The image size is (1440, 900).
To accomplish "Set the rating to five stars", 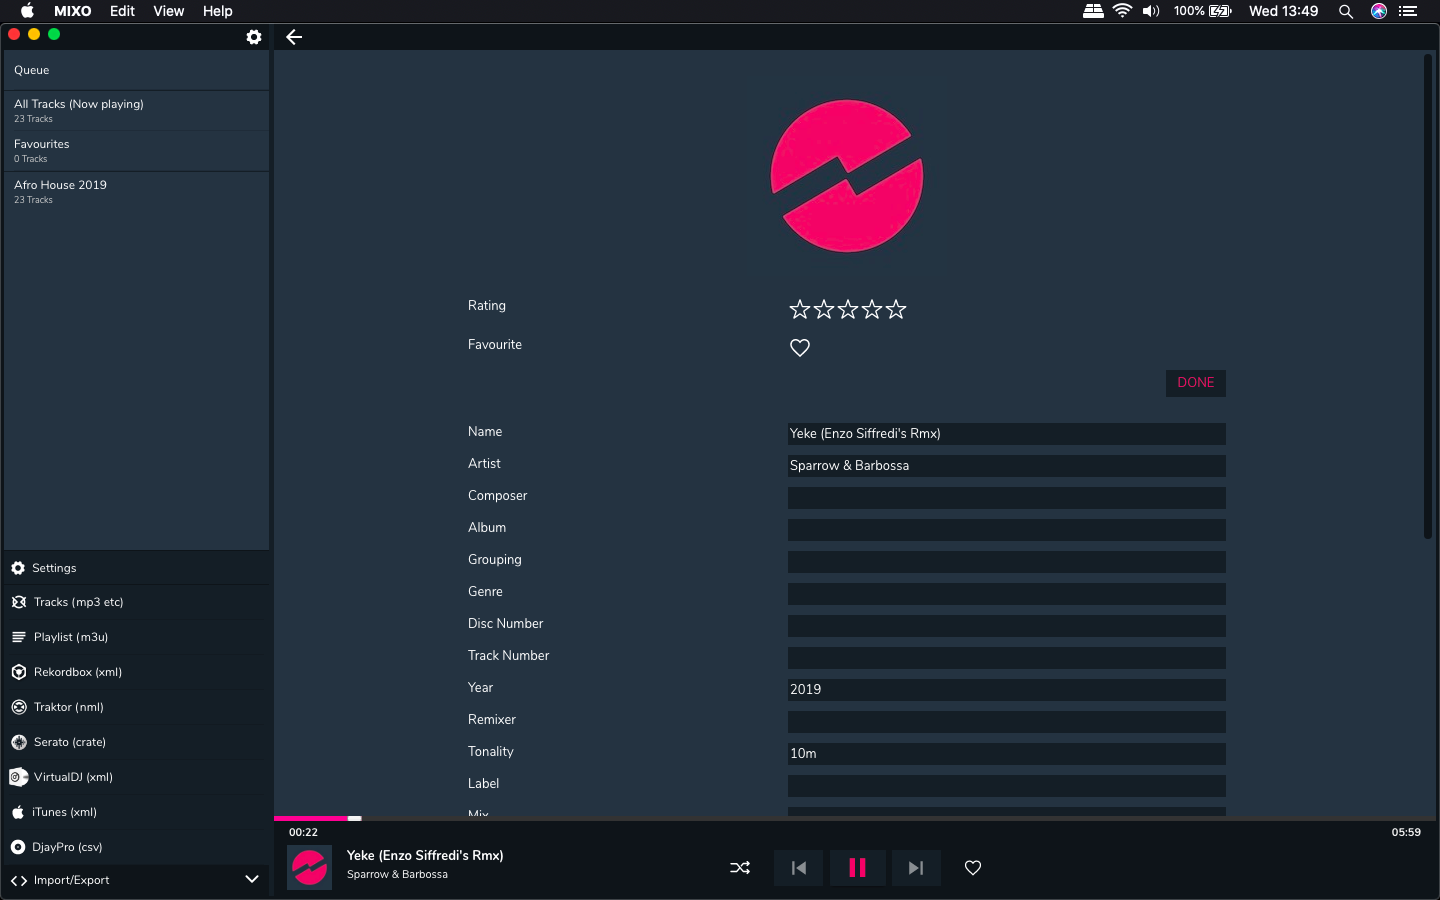I will 896,309.
